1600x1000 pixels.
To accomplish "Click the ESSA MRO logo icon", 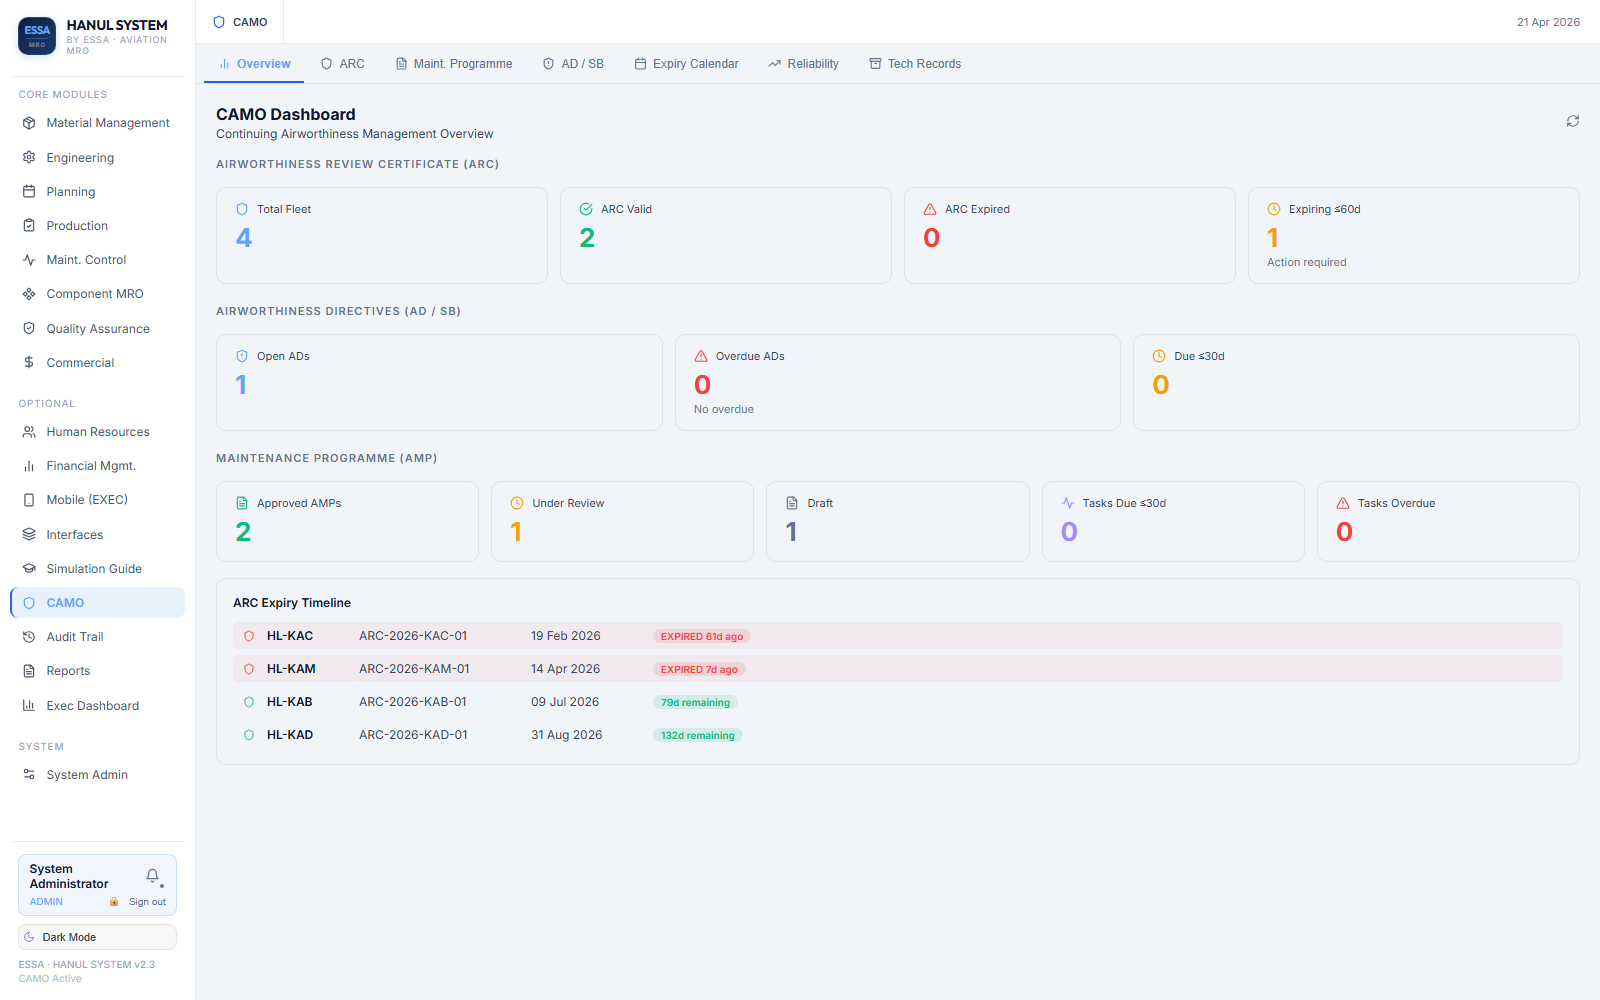I will click(x=37, y=36).
